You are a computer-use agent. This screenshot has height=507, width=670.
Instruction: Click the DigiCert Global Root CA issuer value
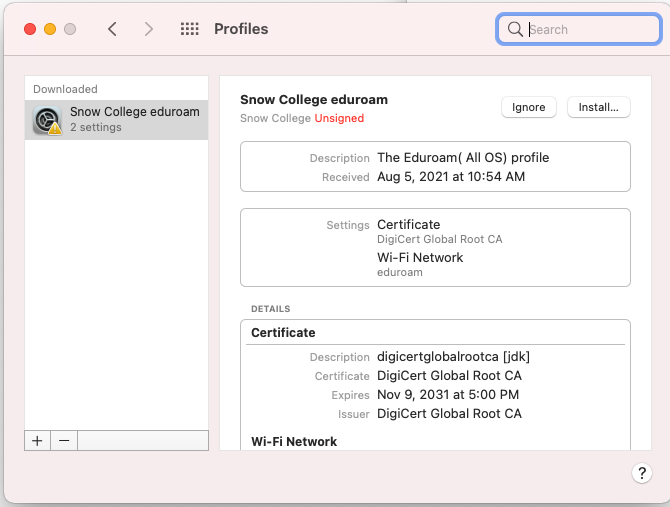pyautogui.click(x=449, y=413)
